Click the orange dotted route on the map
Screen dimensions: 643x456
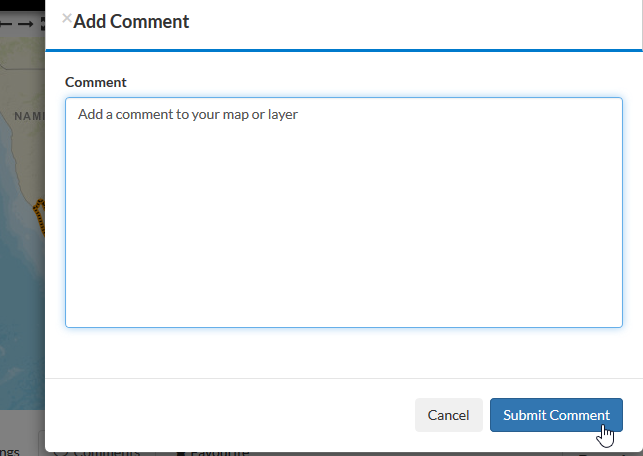(39, 217)
